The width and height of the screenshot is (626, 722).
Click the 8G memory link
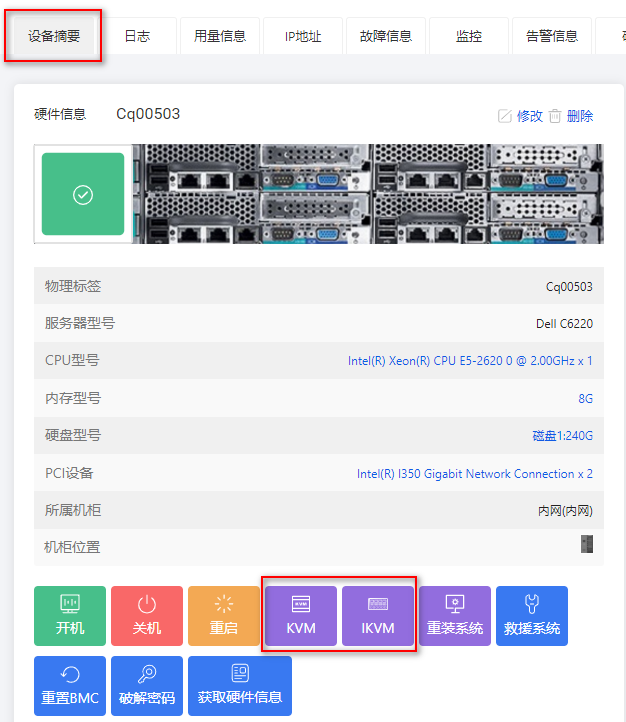tap(585, 398)
